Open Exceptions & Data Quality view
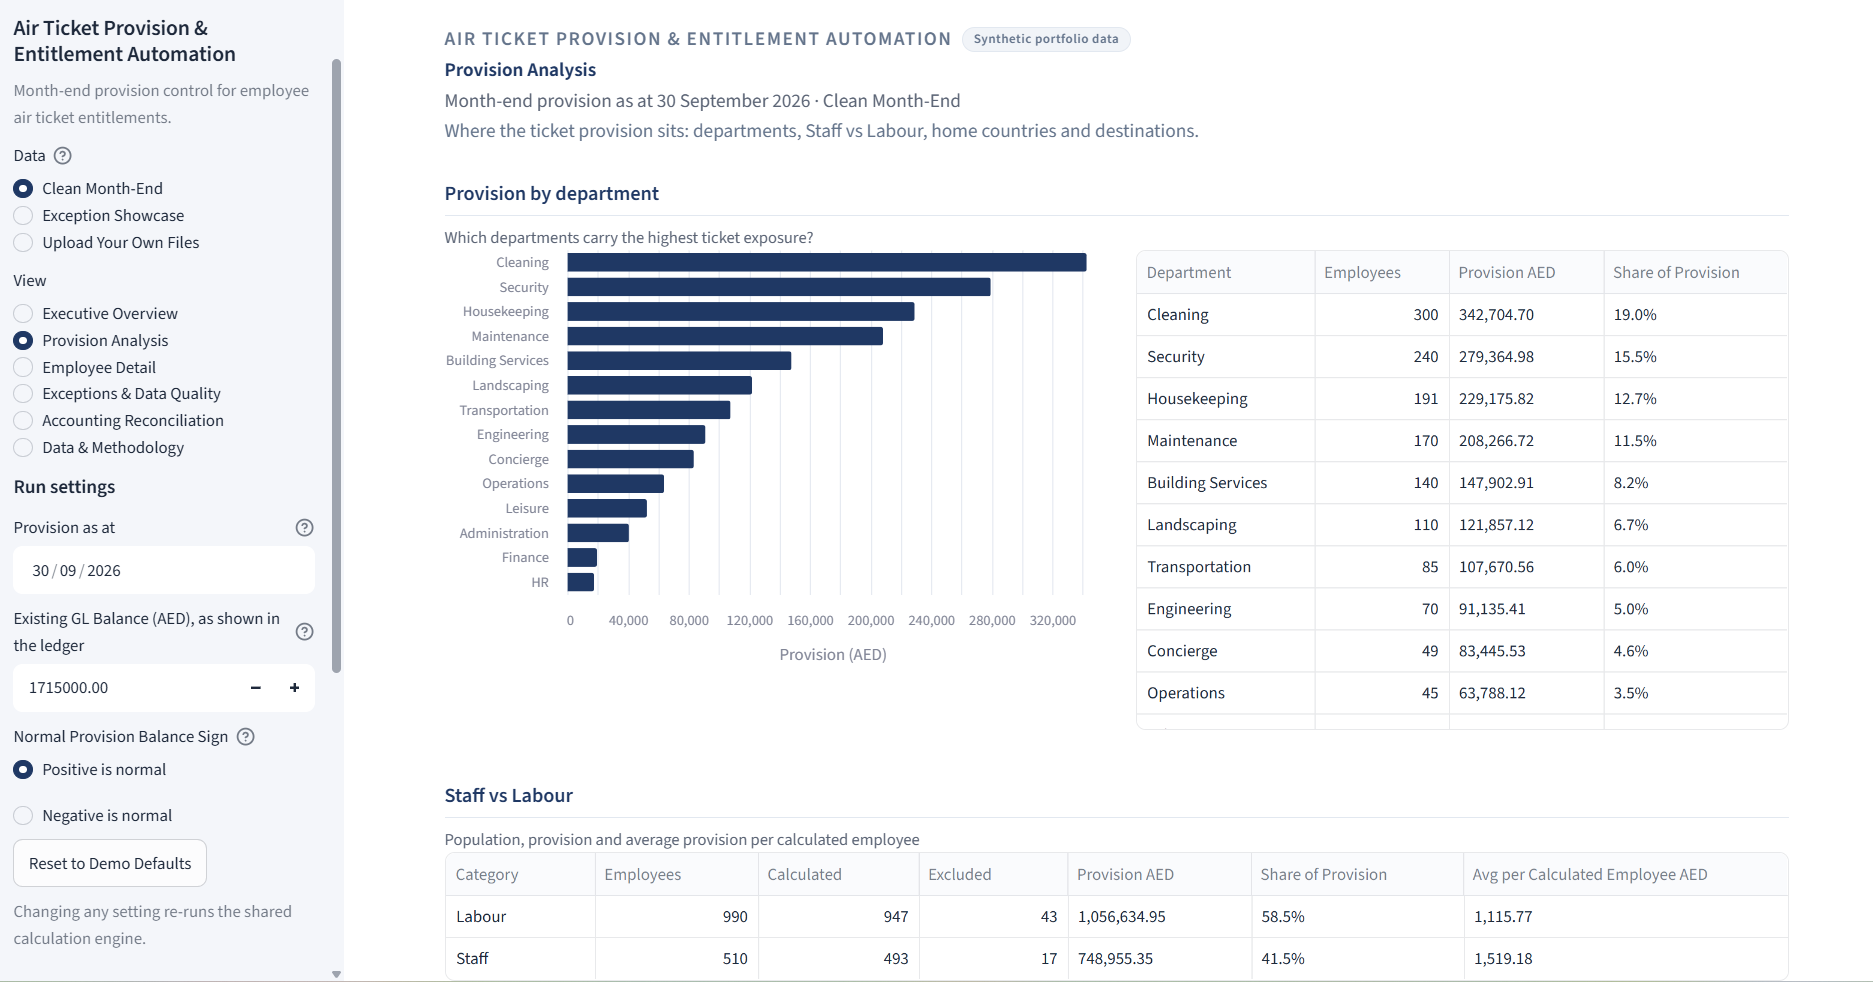The height and width of the screenshot is (982, 1873). click(117, 394)
